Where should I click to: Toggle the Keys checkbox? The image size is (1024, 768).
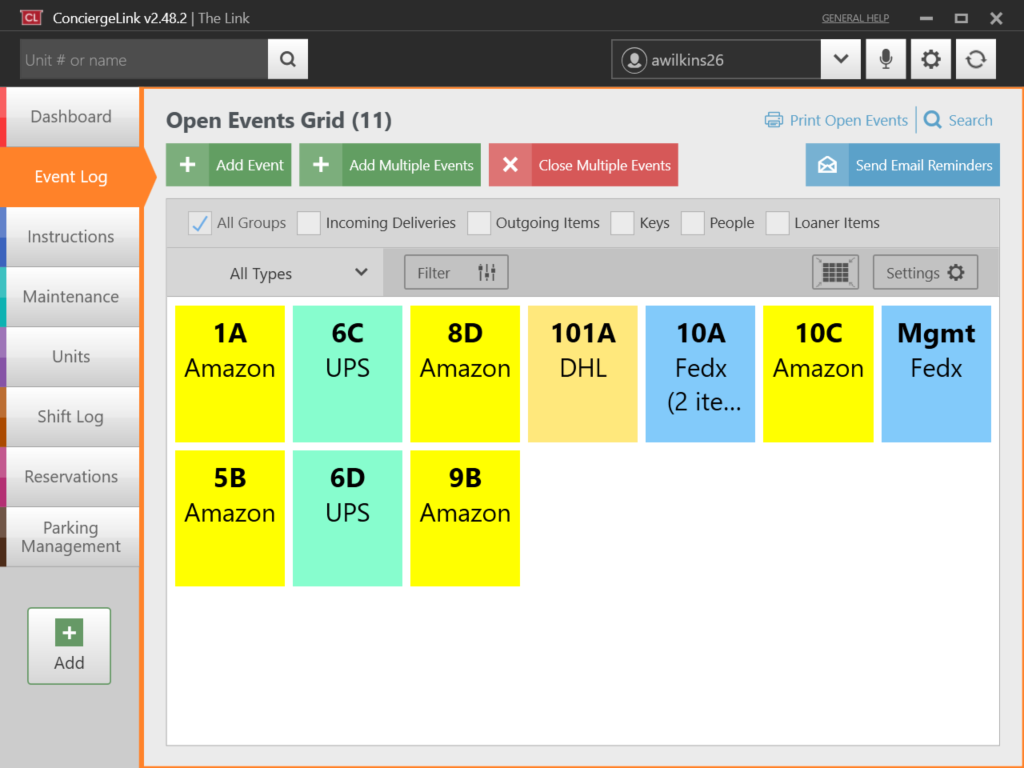622,223
